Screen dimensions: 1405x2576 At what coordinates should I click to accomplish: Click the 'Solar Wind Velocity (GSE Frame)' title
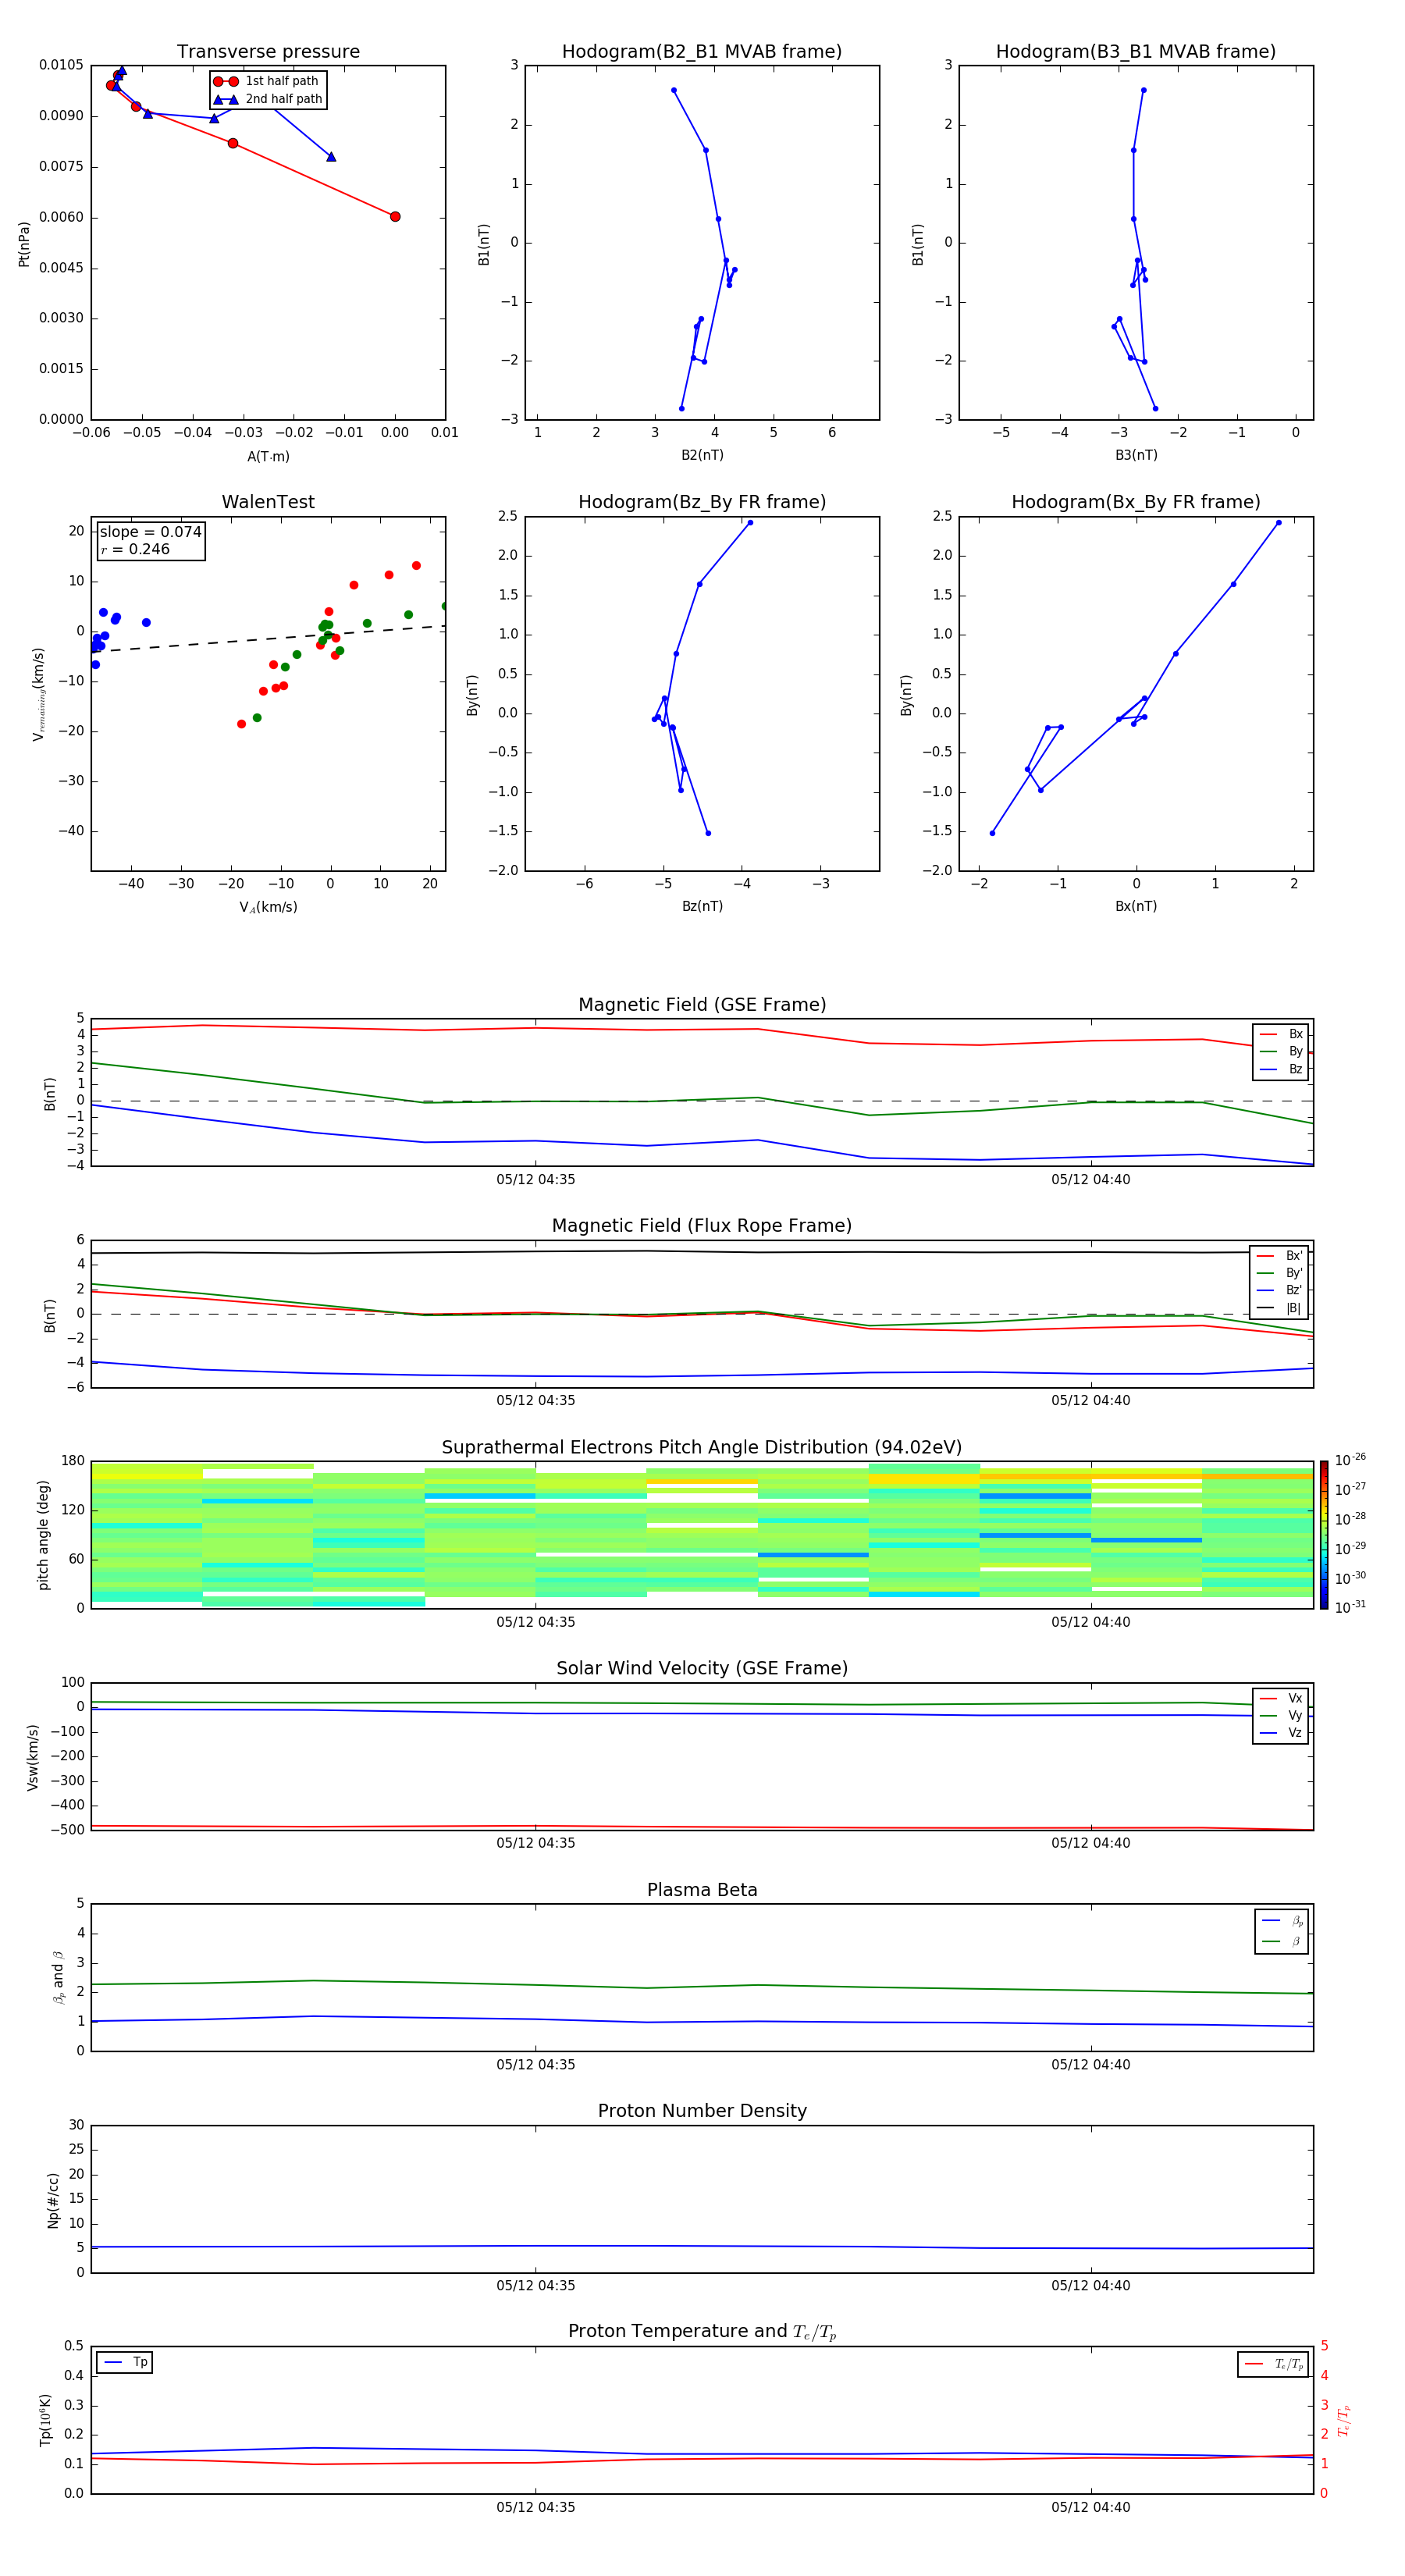coord(702,1669)
